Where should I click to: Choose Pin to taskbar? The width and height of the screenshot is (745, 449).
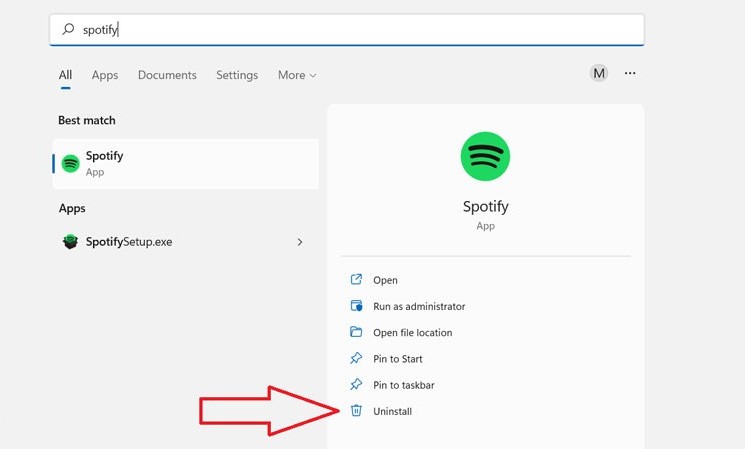click(403, 385)
